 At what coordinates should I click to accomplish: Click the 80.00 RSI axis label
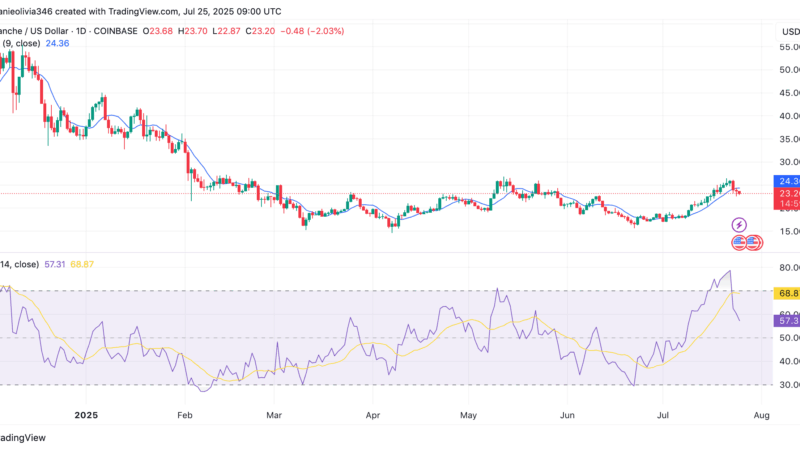(789, 267)
